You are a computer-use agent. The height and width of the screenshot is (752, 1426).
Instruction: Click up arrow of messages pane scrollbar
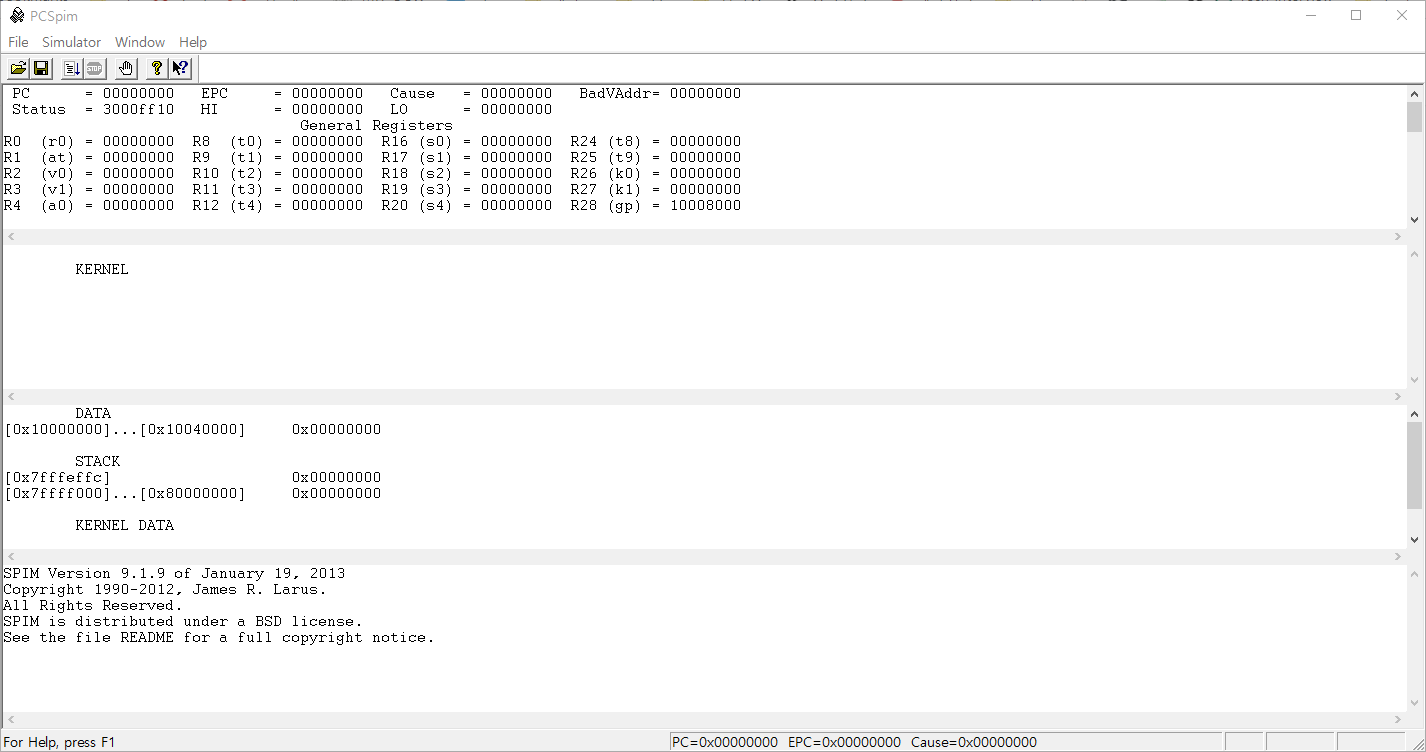click(1414, 573)
